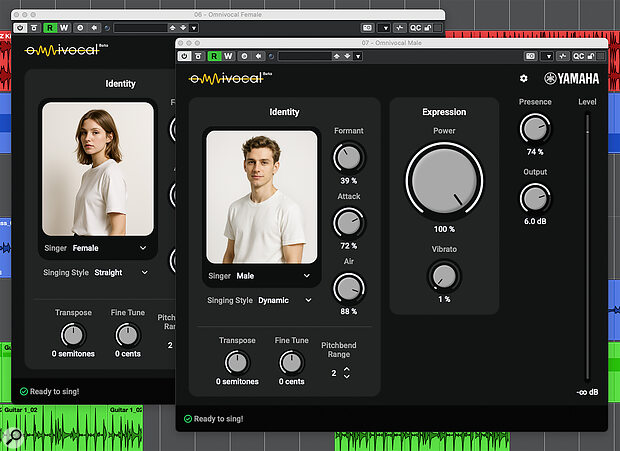
Task: Click the Presence knob
Action: [x=535, y=129]
